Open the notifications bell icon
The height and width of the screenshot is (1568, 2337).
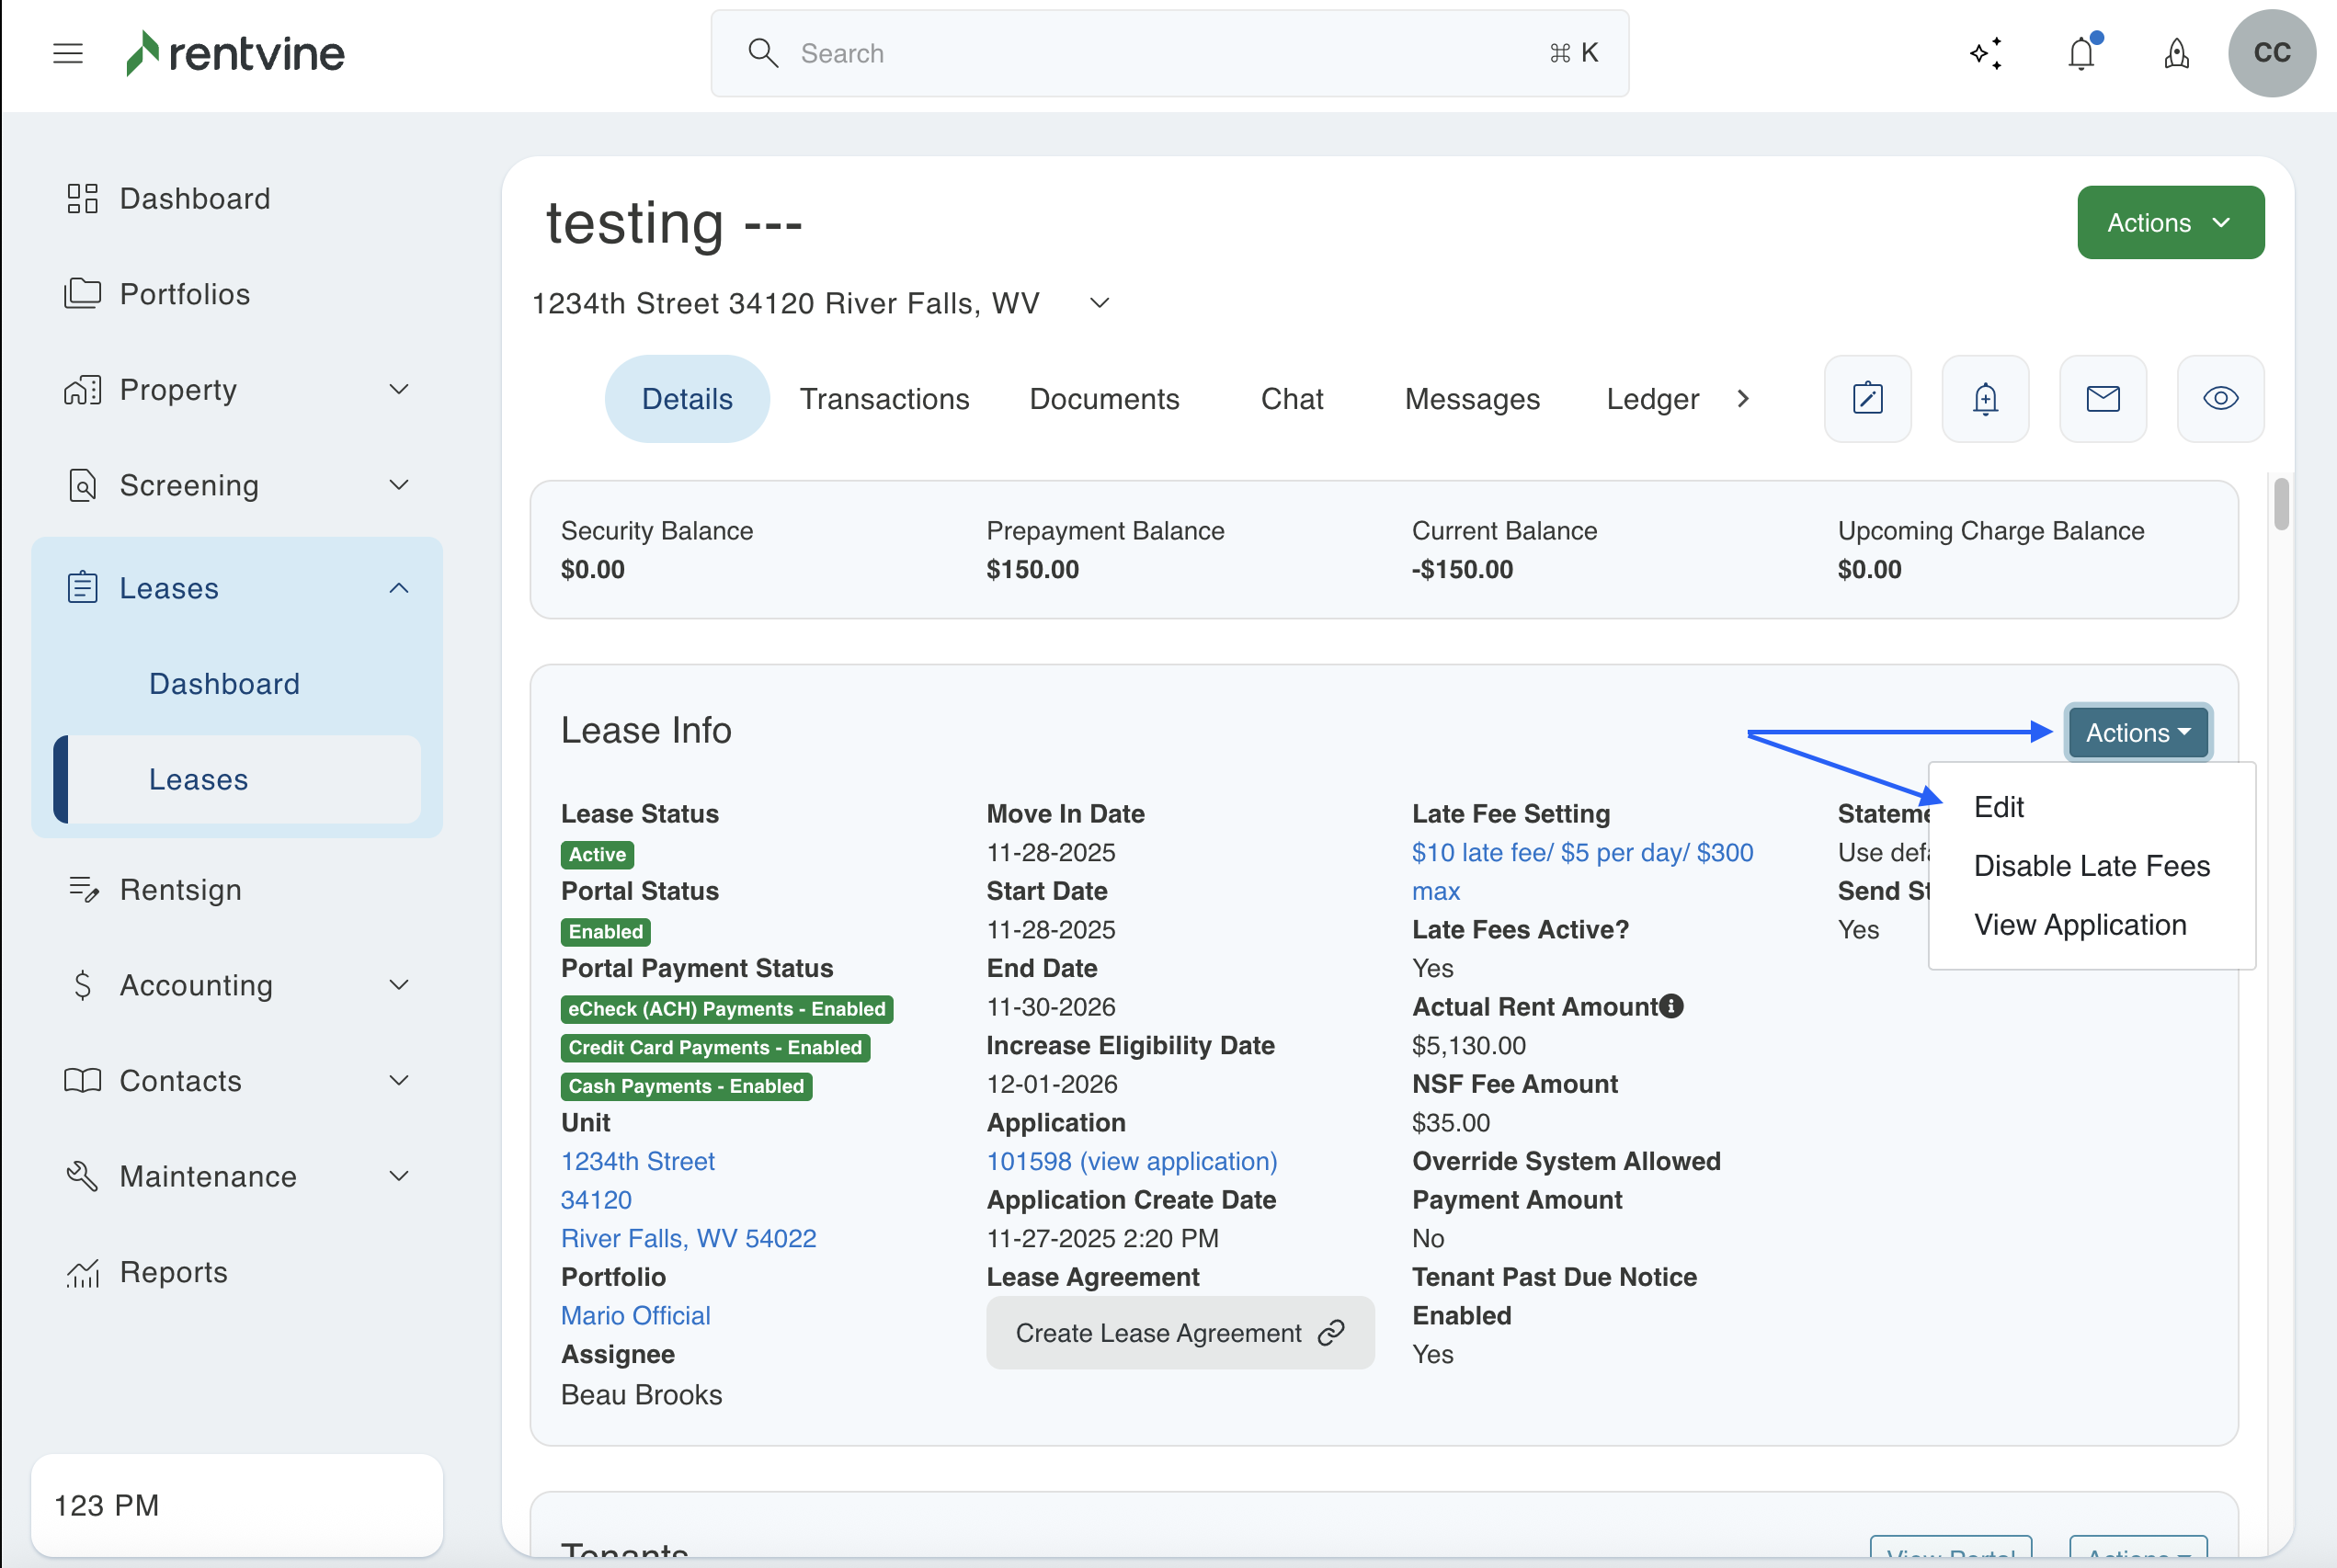coord(2081,53)
